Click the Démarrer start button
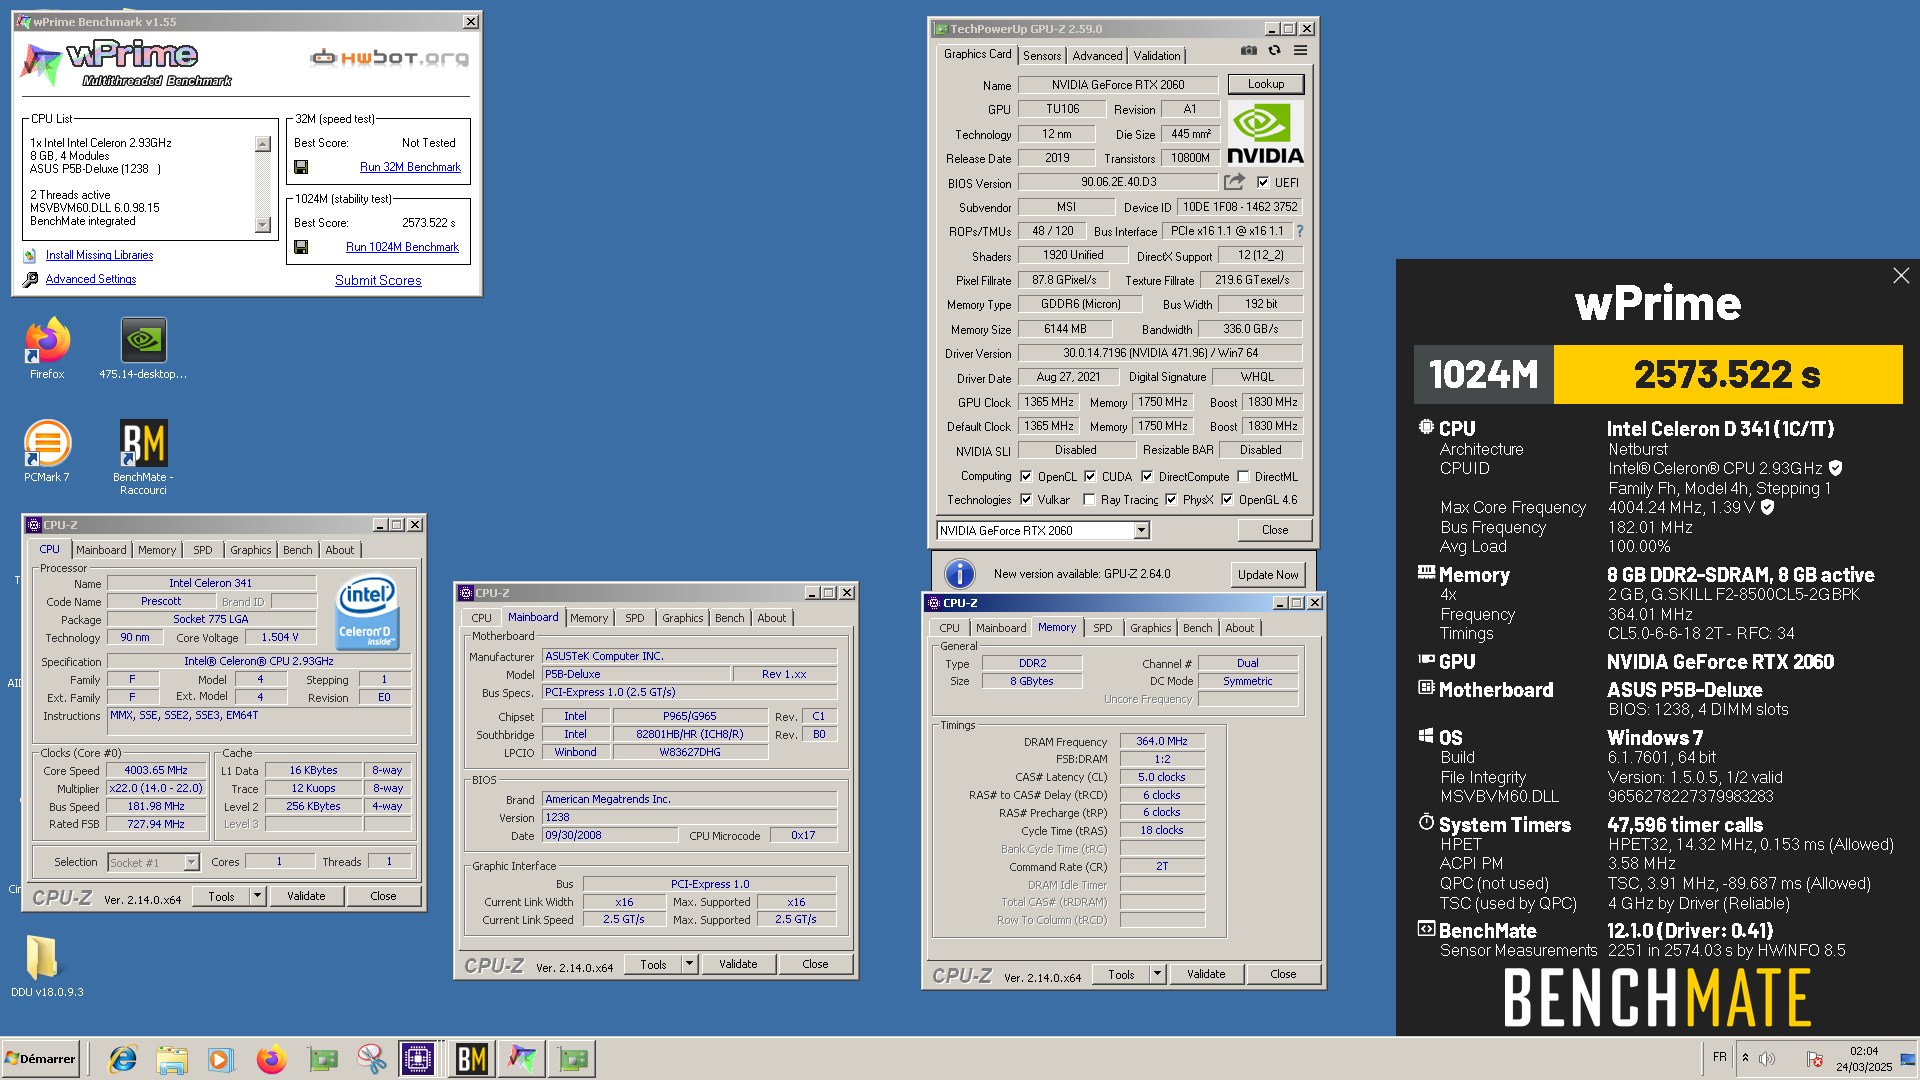Viewport: 1920px width, 1080px height. 40,1059
